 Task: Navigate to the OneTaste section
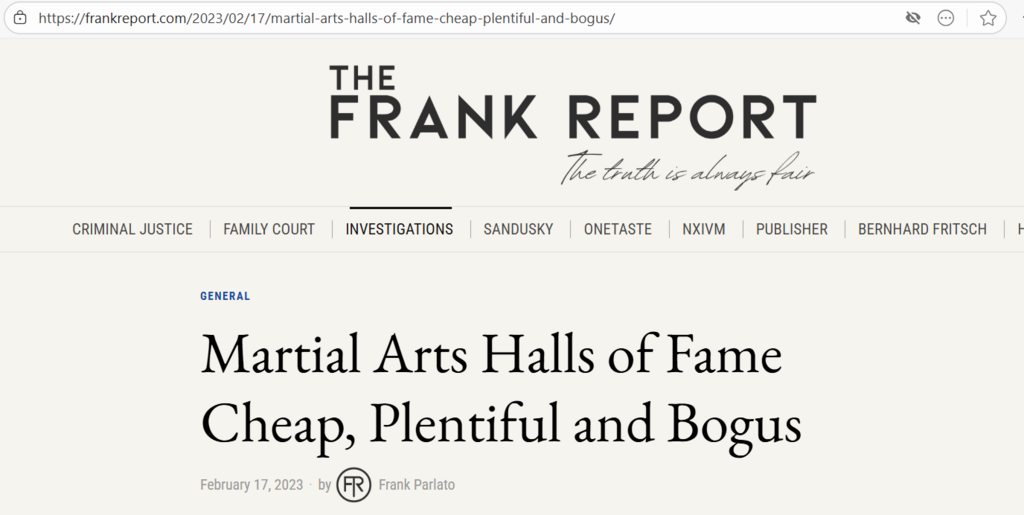tap(618, 229)
